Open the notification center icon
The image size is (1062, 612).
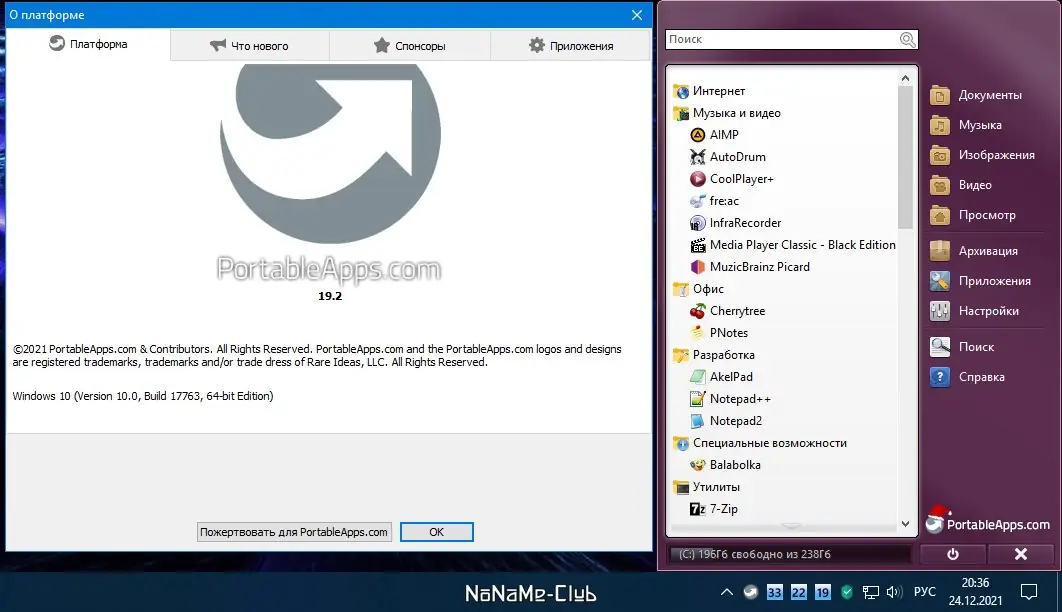[1029, 592]
